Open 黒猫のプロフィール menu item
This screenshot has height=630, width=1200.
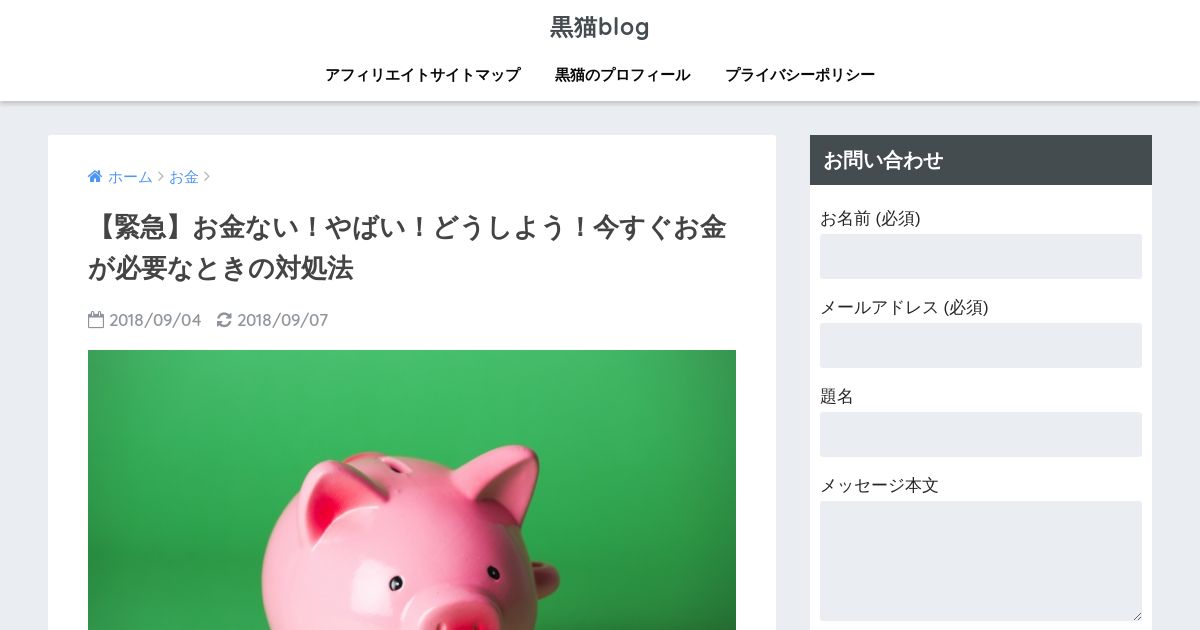(623, 75)
